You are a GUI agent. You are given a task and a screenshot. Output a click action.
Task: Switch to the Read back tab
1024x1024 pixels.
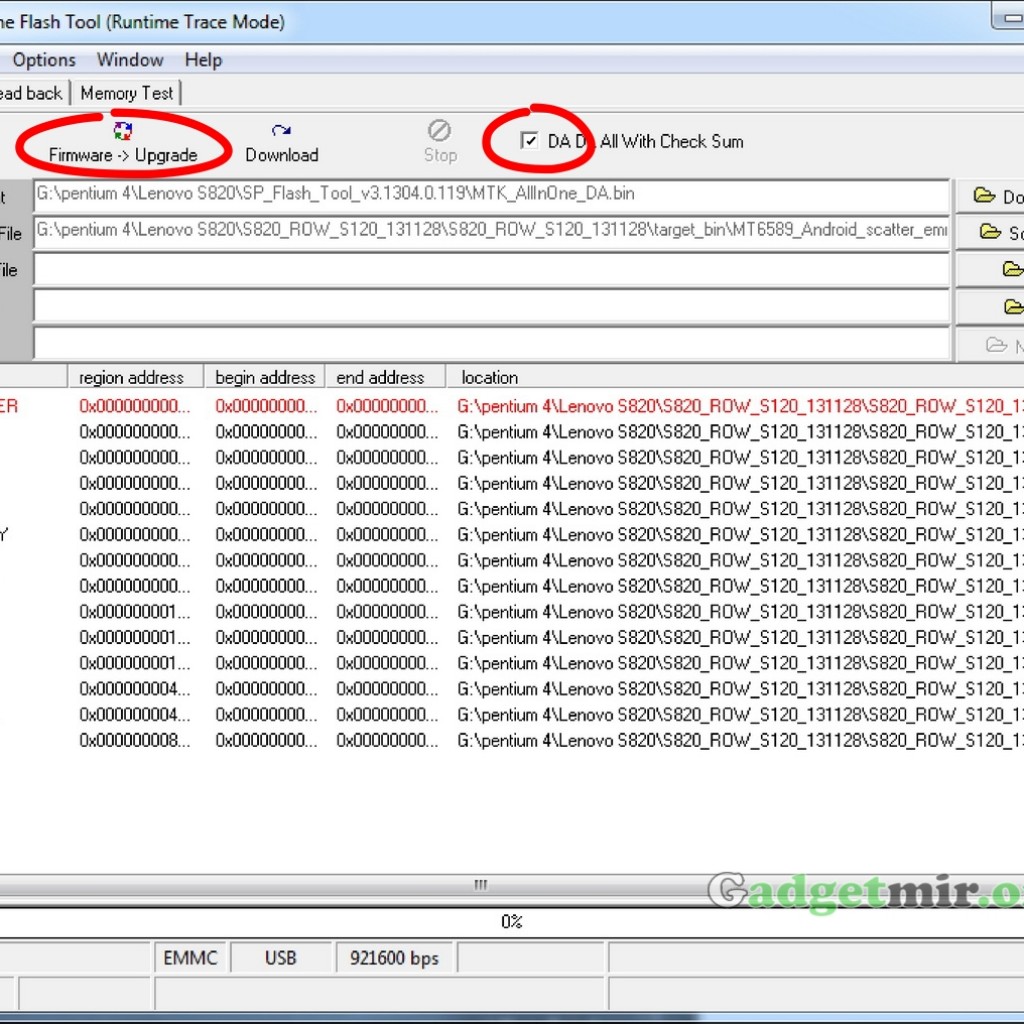tap(30, 93)
